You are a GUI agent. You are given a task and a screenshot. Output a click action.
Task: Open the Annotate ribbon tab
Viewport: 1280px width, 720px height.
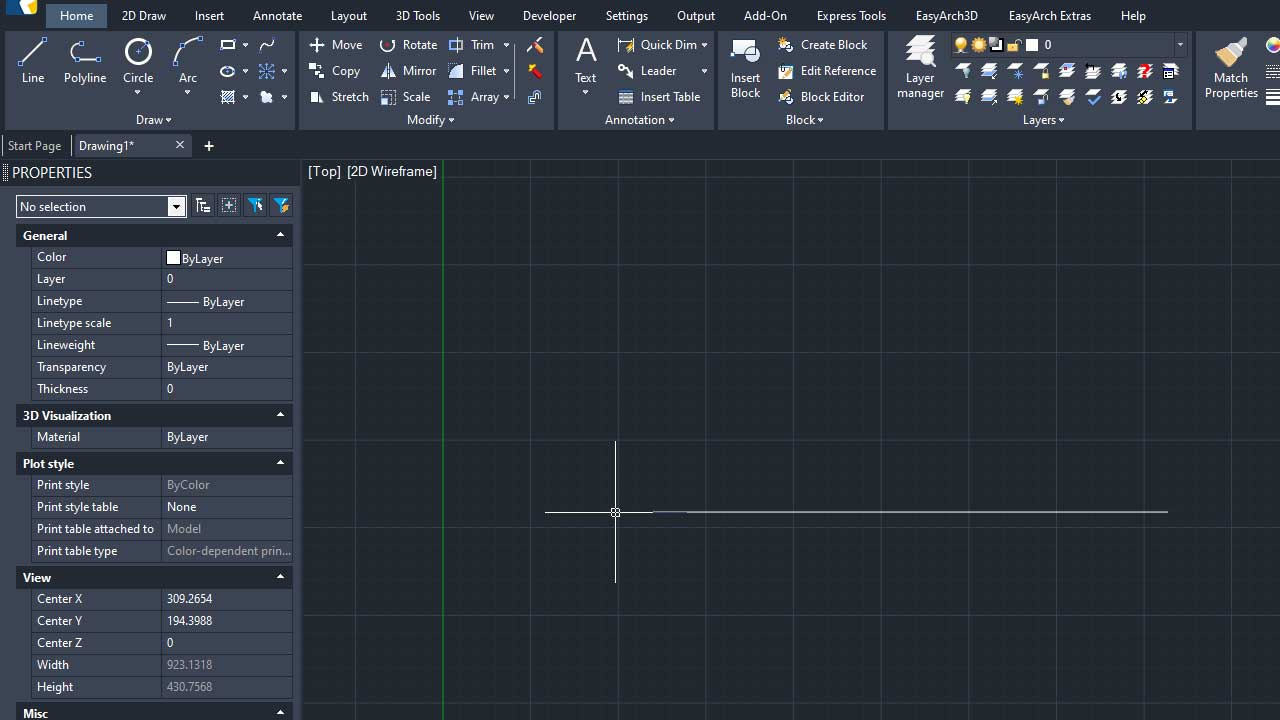click(277, 16)
